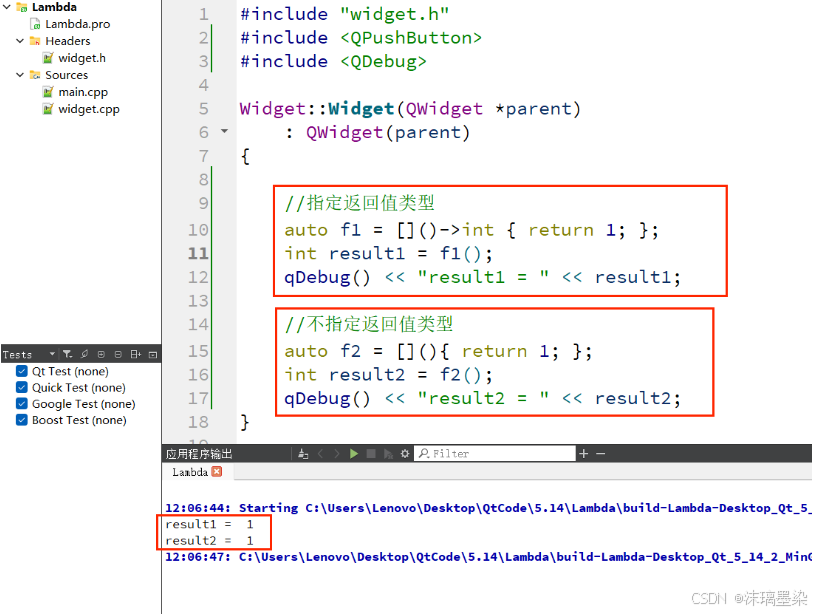The width and height of the screenshot is (819, 614).
Task: Expand all items in the Tests panel
Action: [101, 355]
